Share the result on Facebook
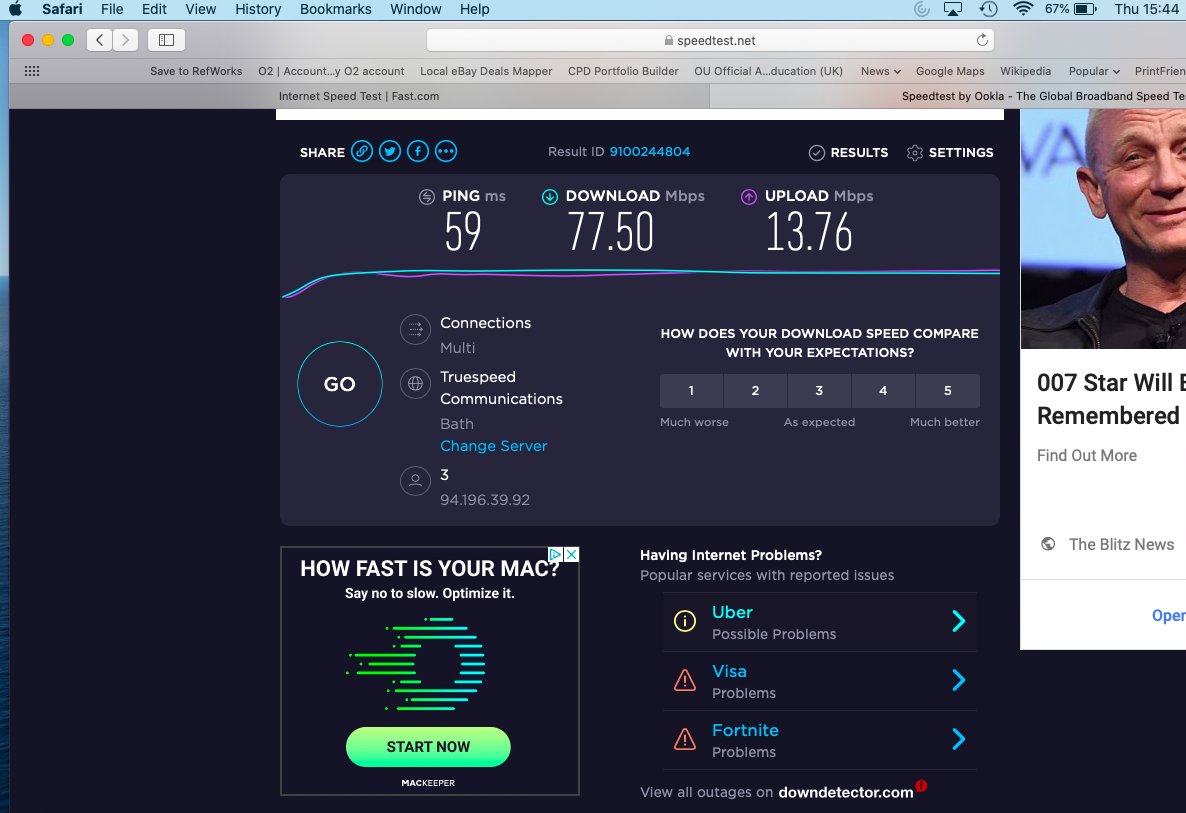Screen dimensions: 1186x813 (x=418, y=151)
